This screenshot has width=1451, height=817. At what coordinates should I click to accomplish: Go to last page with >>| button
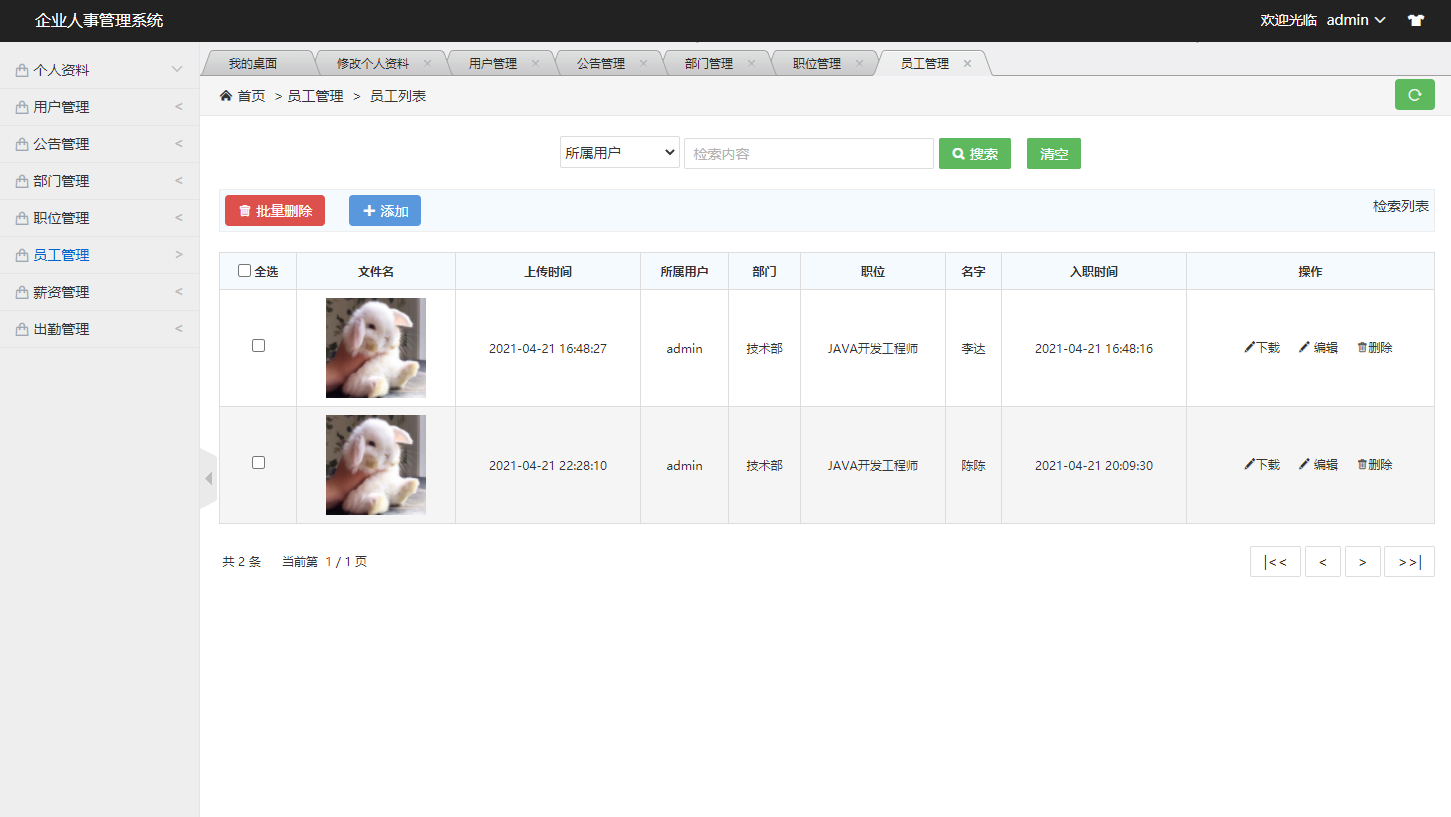tap(1409, 562)
